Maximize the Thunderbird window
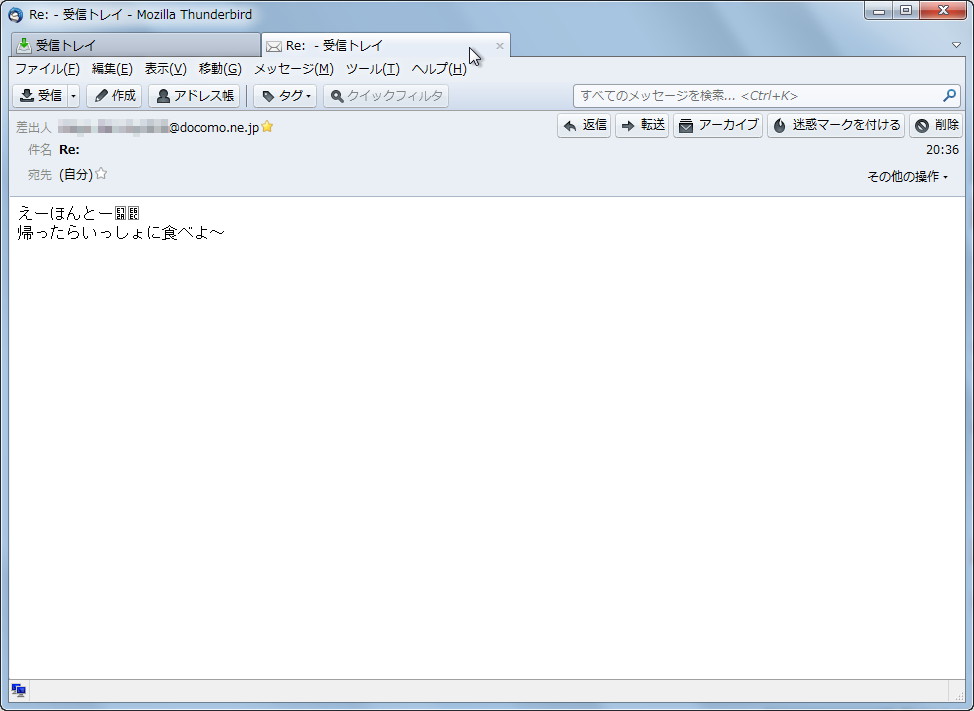 point(906,11)
